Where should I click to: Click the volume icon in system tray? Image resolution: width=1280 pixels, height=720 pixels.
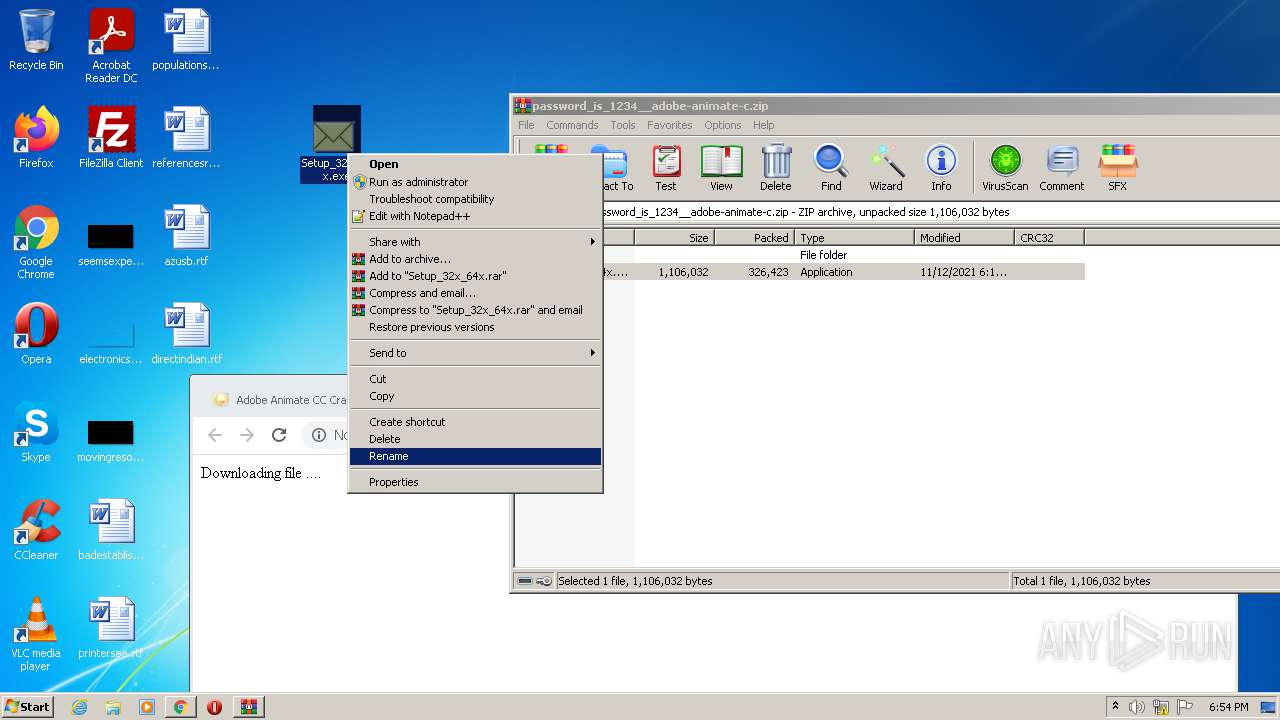[1137, 707]
